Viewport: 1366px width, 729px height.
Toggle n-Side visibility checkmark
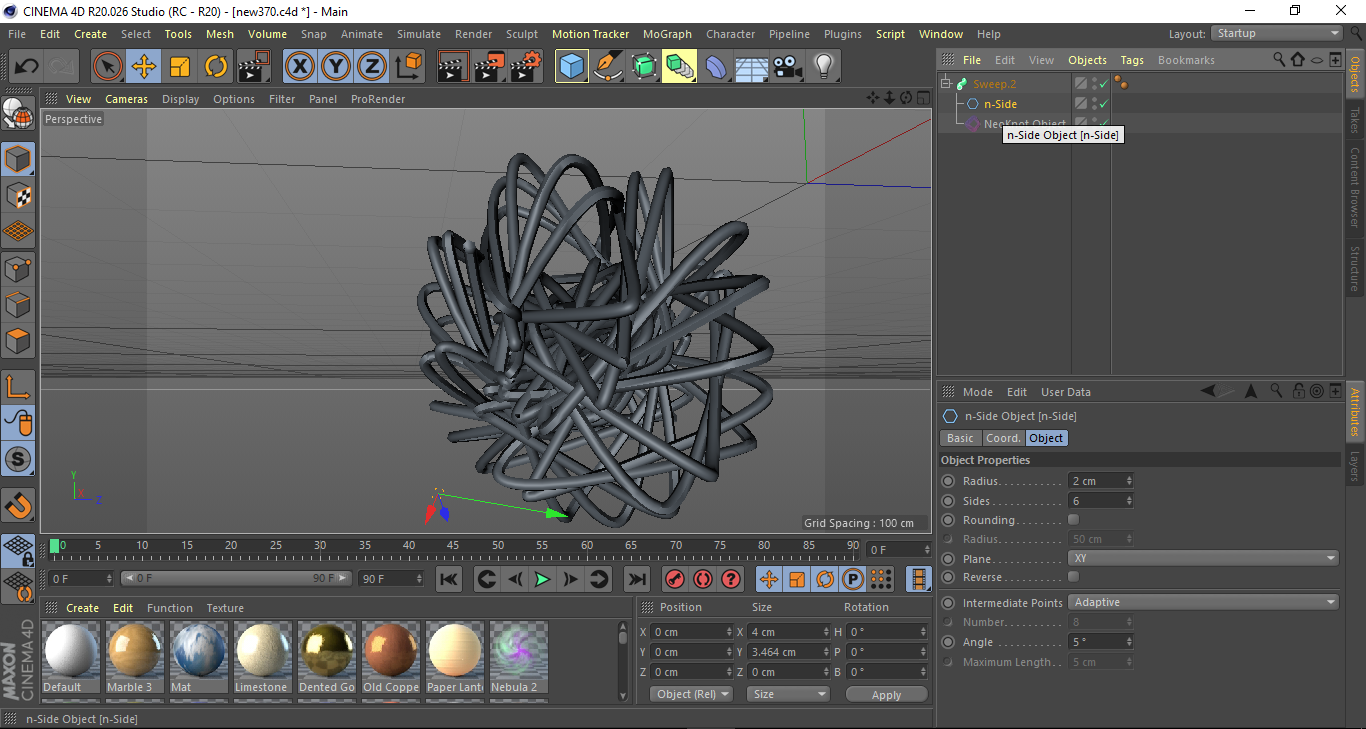tap(1103, 104)
